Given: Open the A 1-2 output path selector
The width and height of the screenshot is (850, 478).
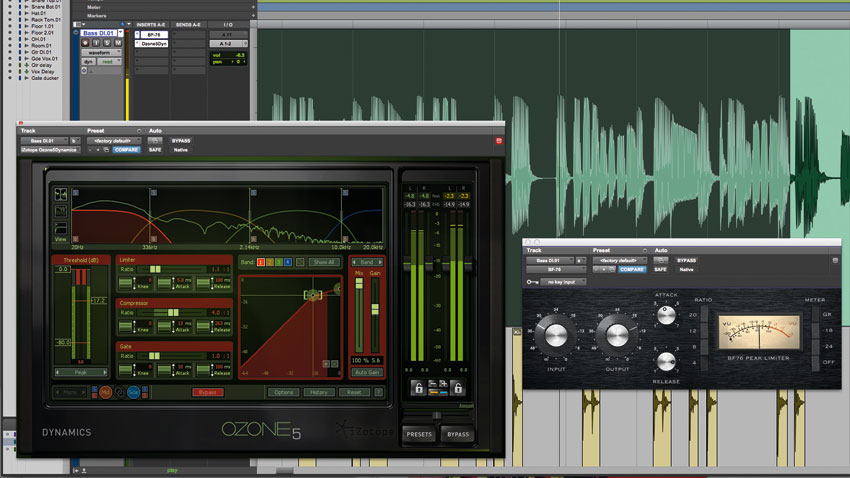Looking at the screenshot, I should pos(228,43).
